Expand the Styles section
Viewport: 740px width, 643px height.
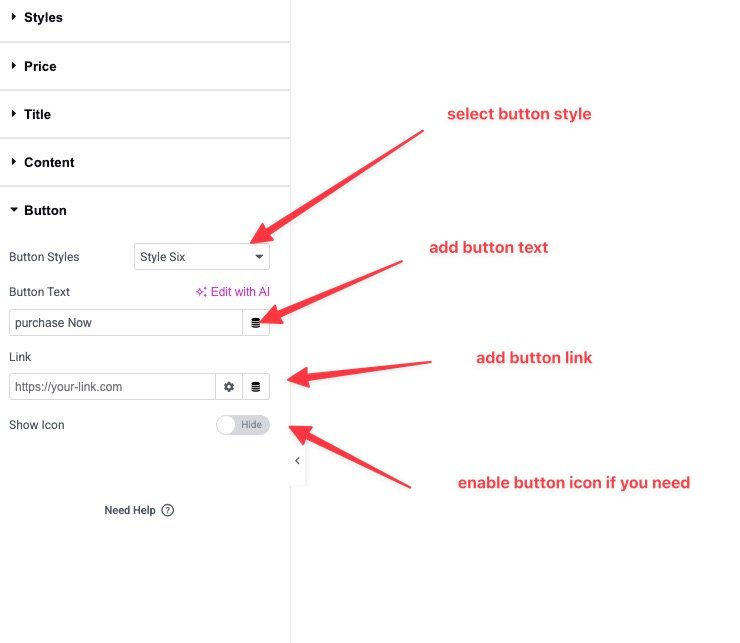43,18
